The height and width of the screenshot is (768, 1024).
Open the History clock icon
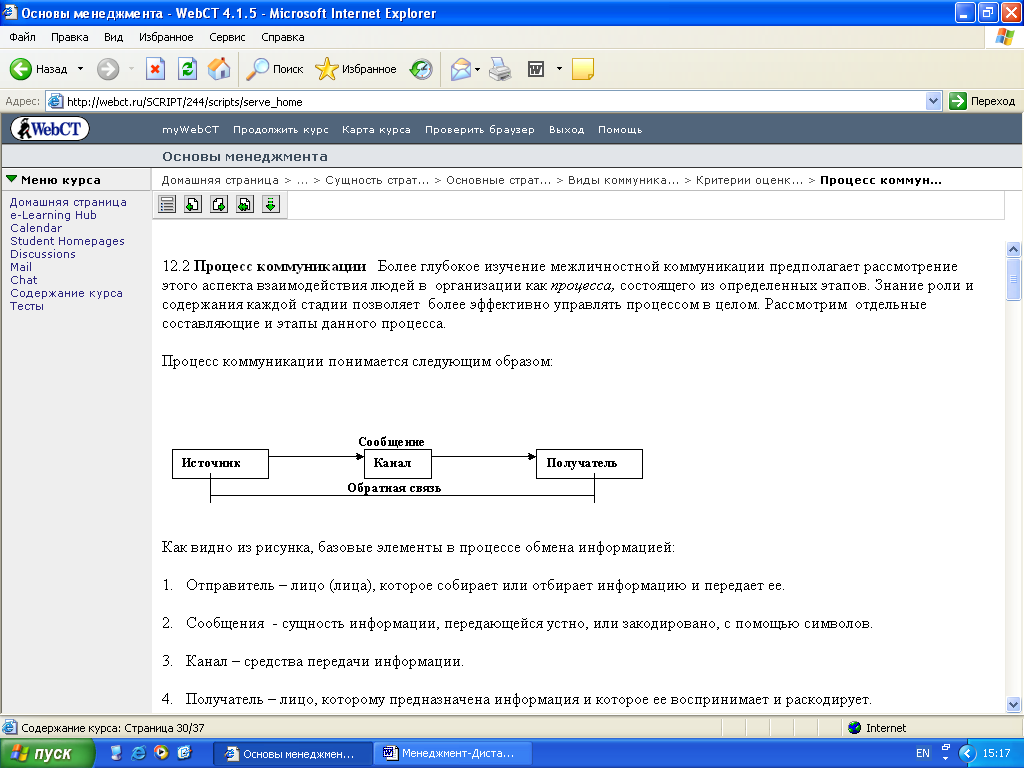tap(421, 69)
